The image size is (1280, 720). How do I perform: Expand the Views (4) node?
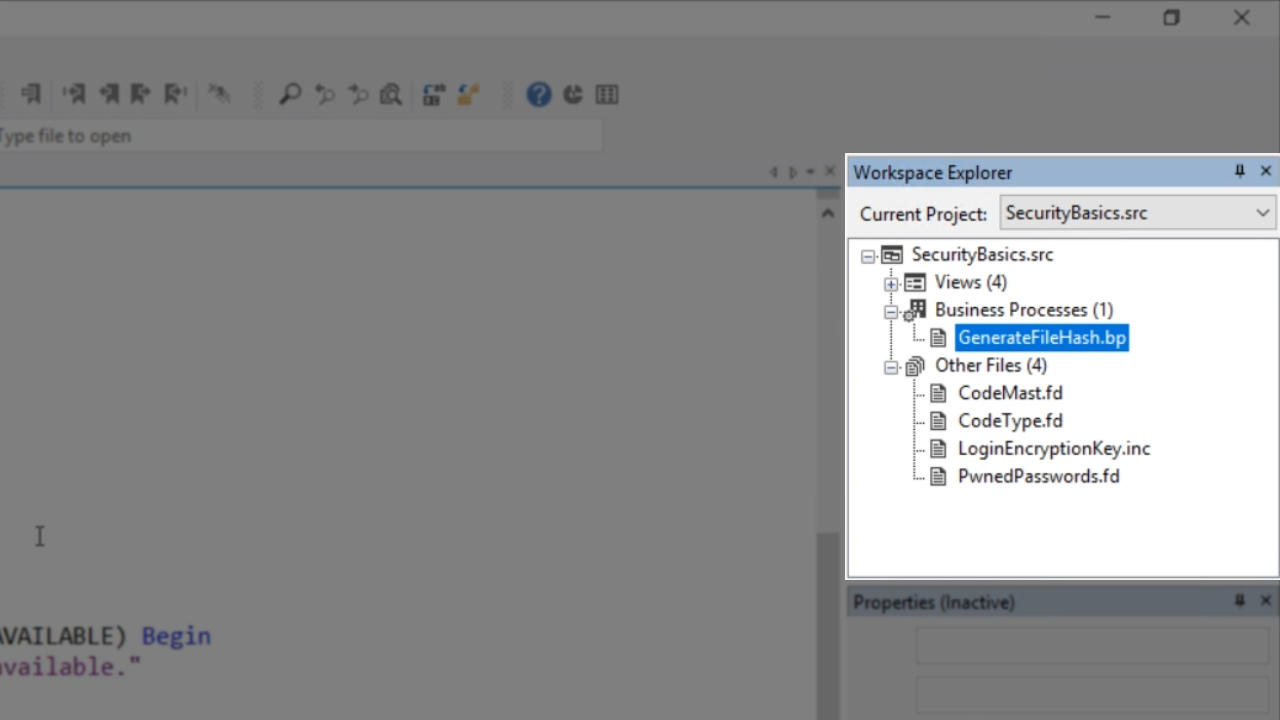(891, 283)
